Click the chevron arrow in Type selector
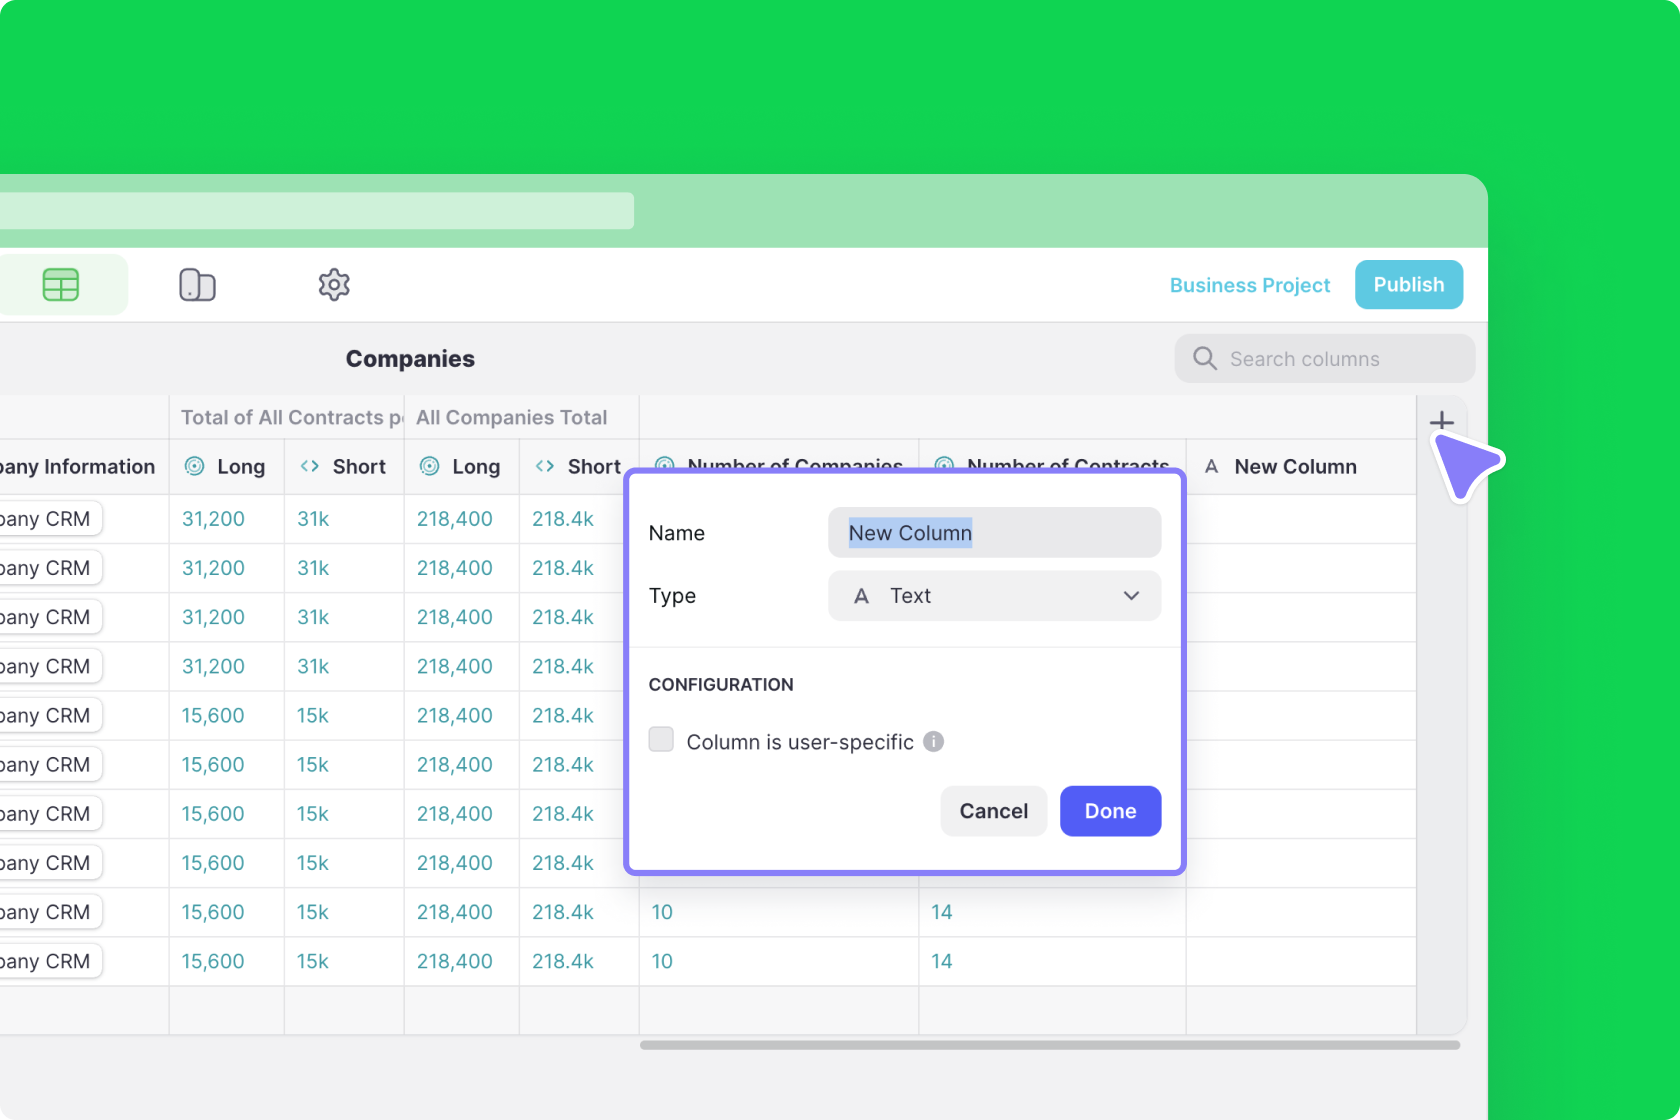Screen dimensions: 1680x1120 (x=1131, y=596)
